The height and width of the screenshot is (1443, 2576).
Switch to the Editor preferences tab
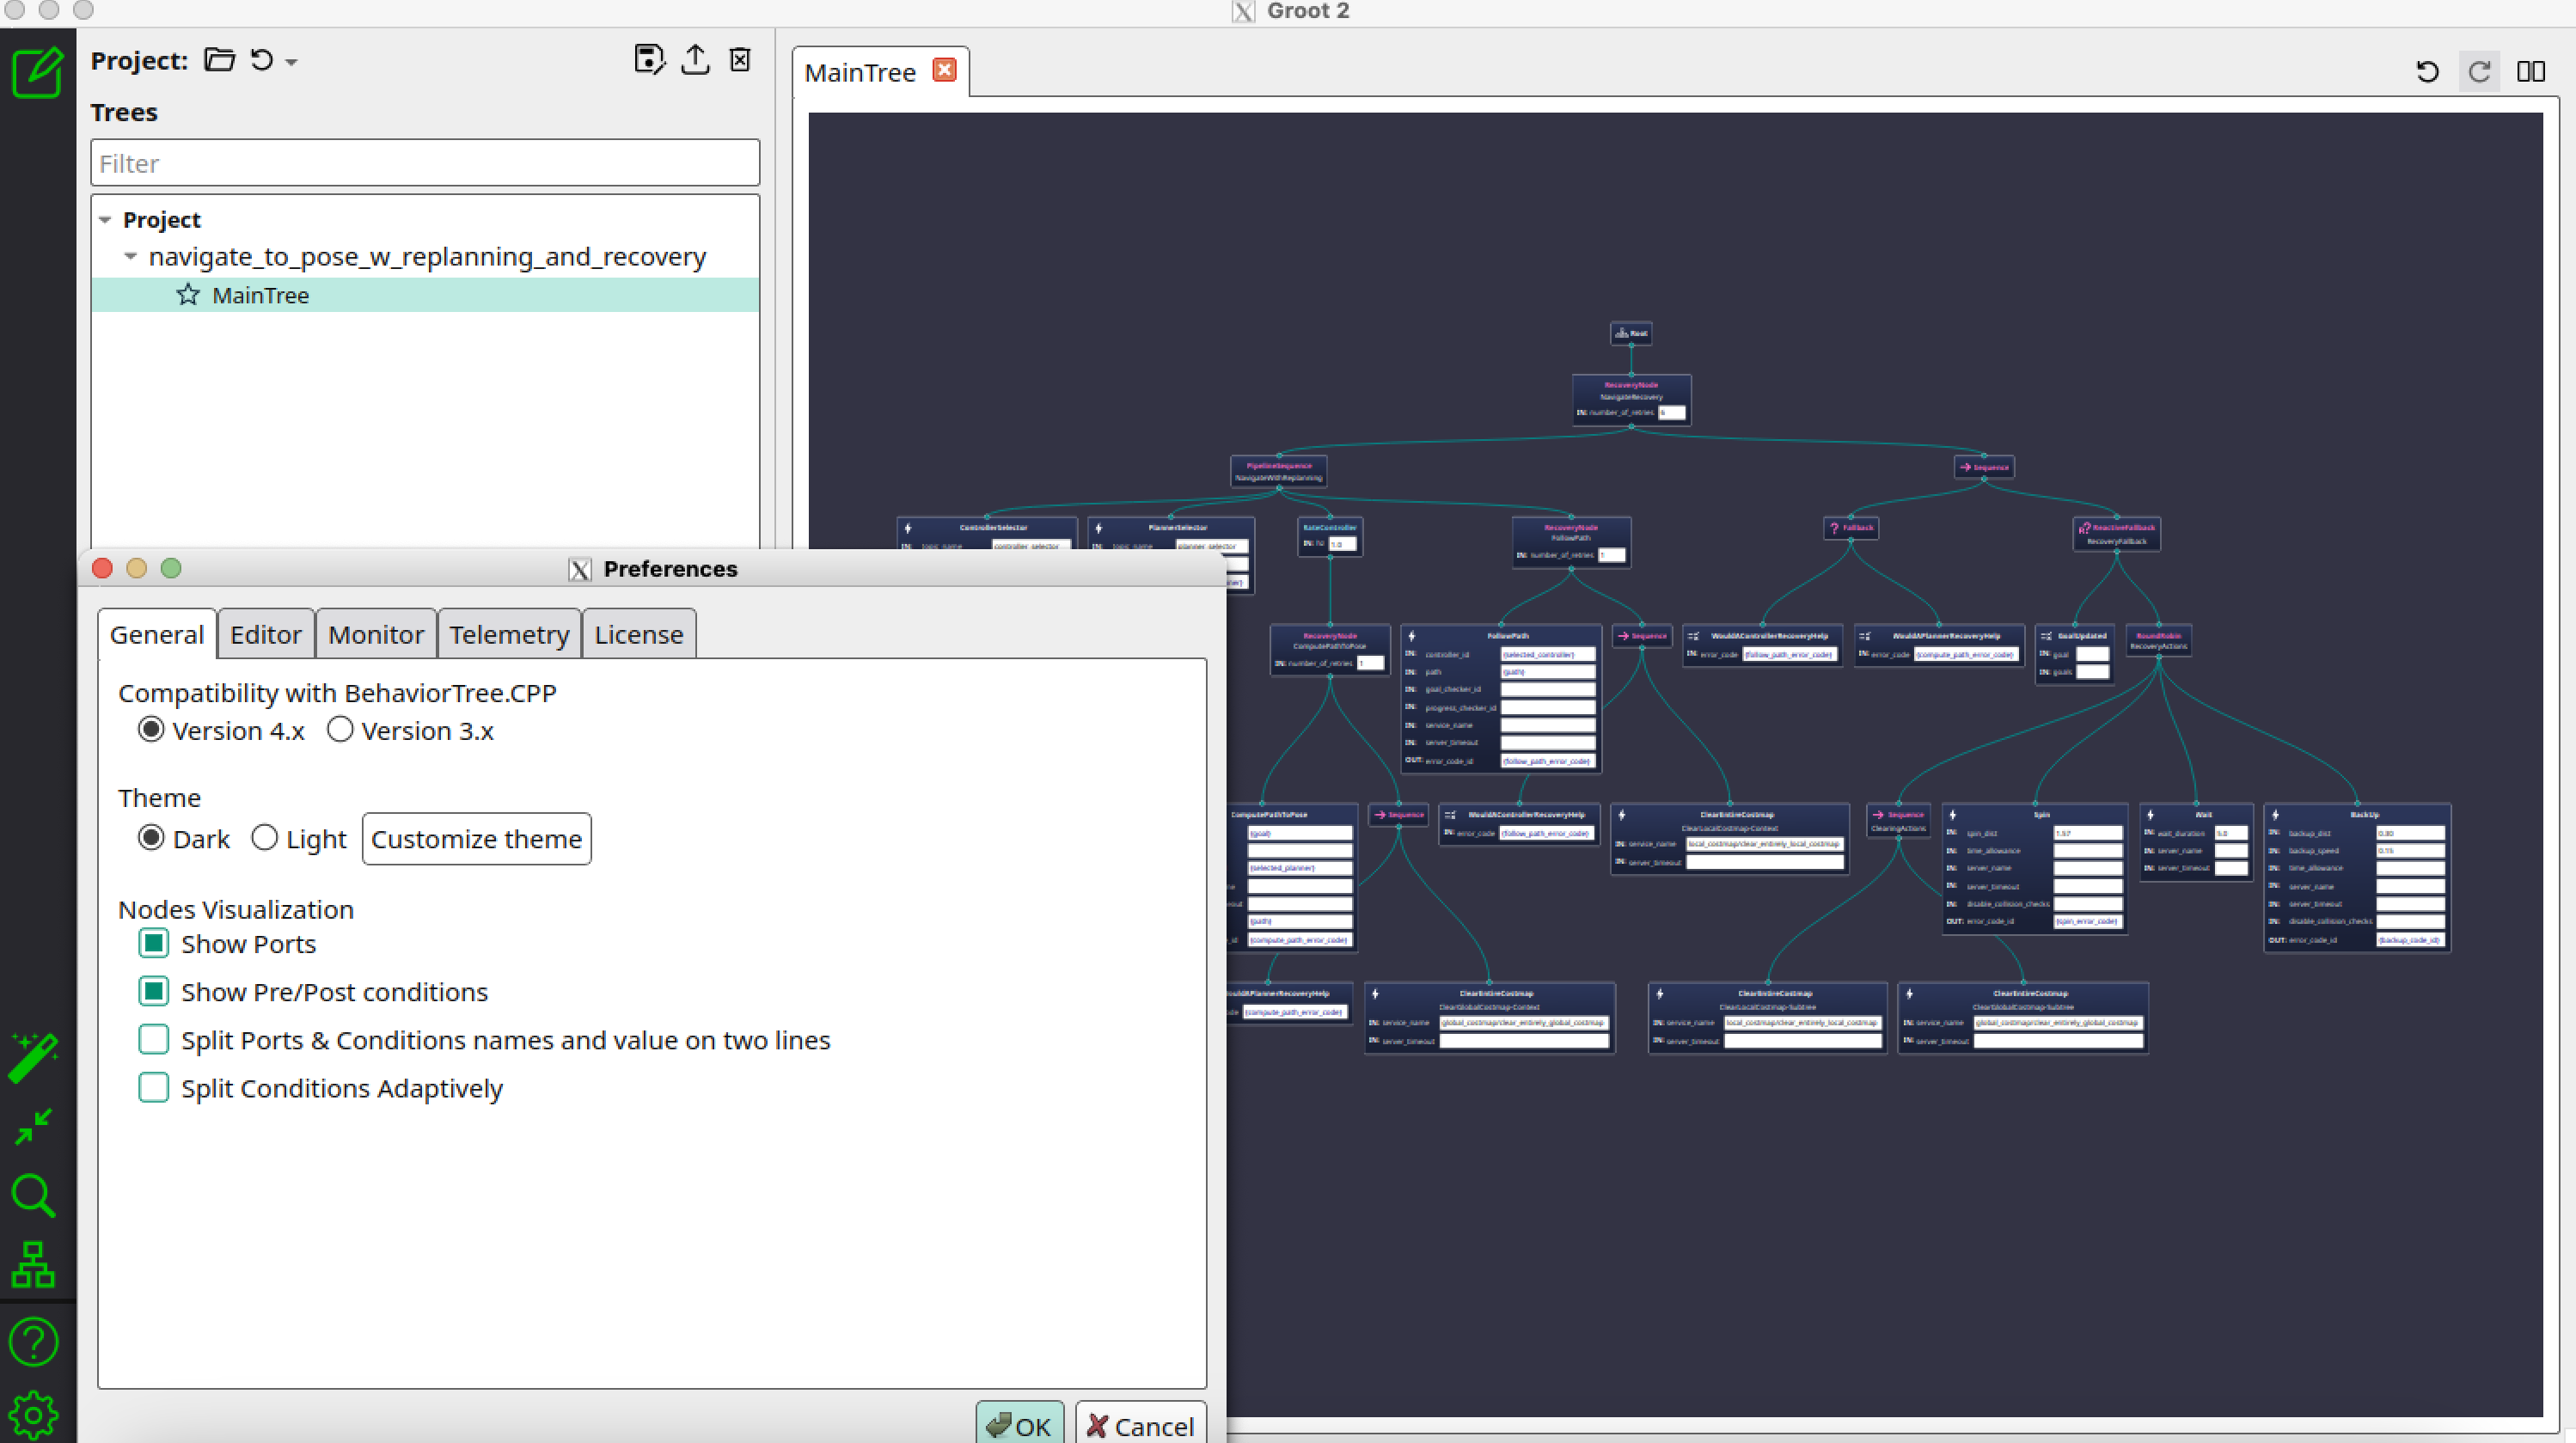click(x=266, y=634)
